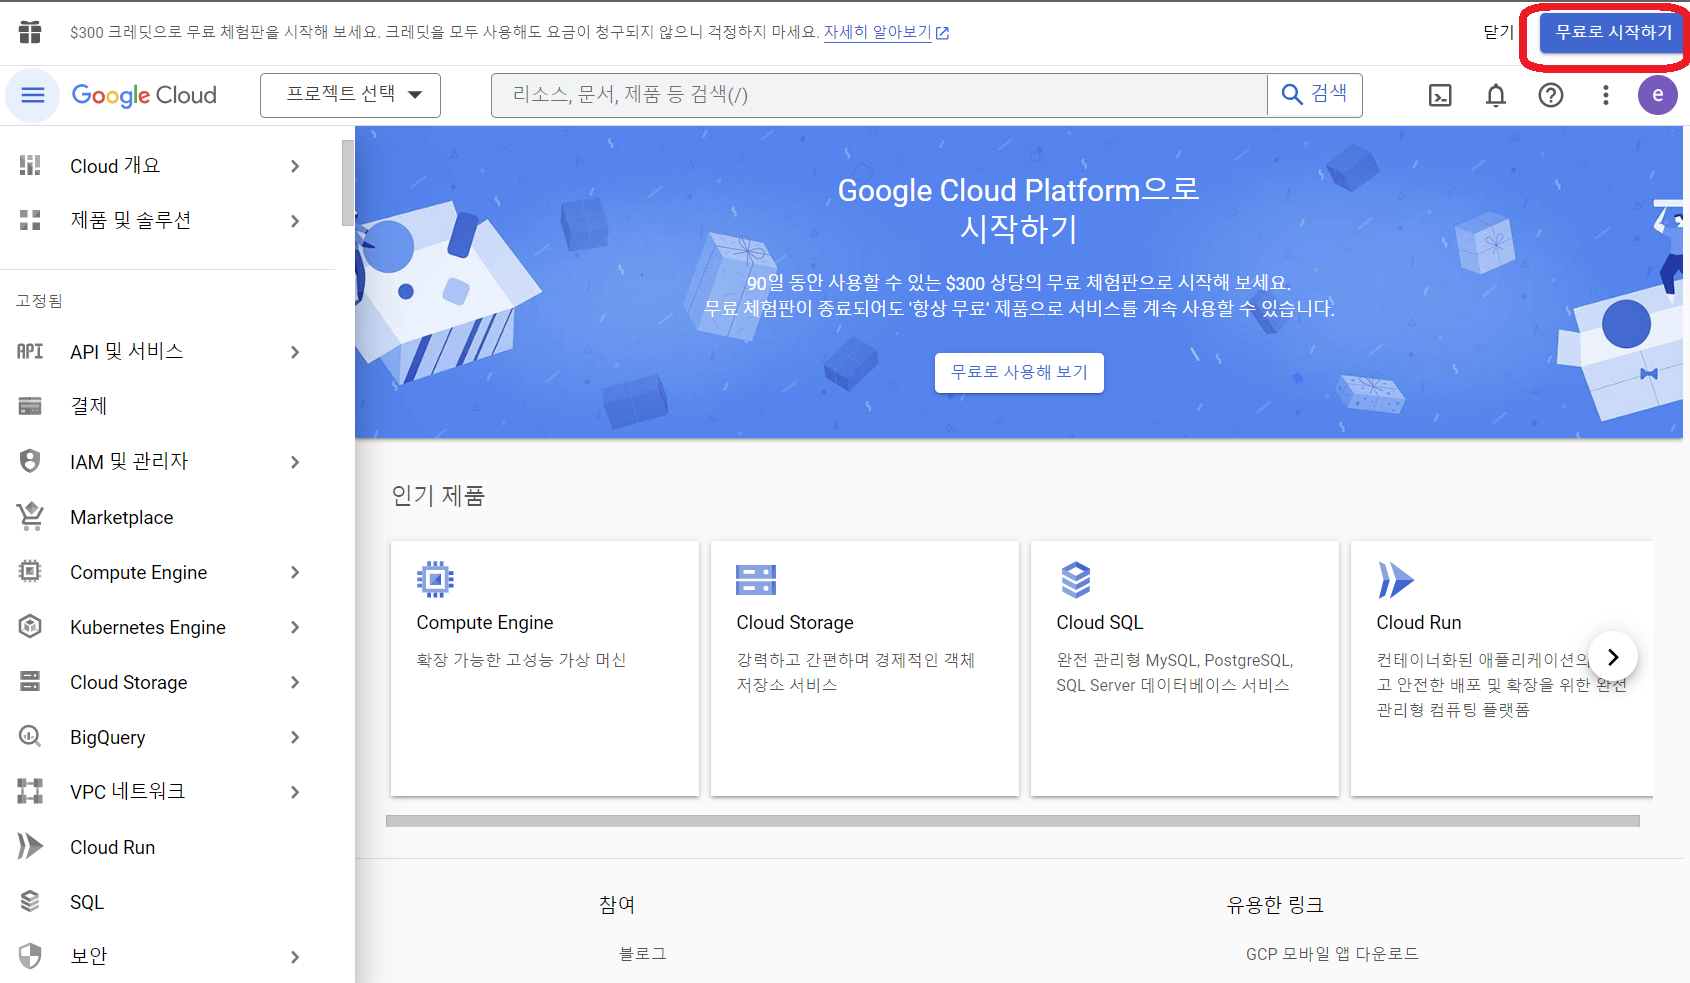Open the 자세히 알아보기 link

click(886, 32)
